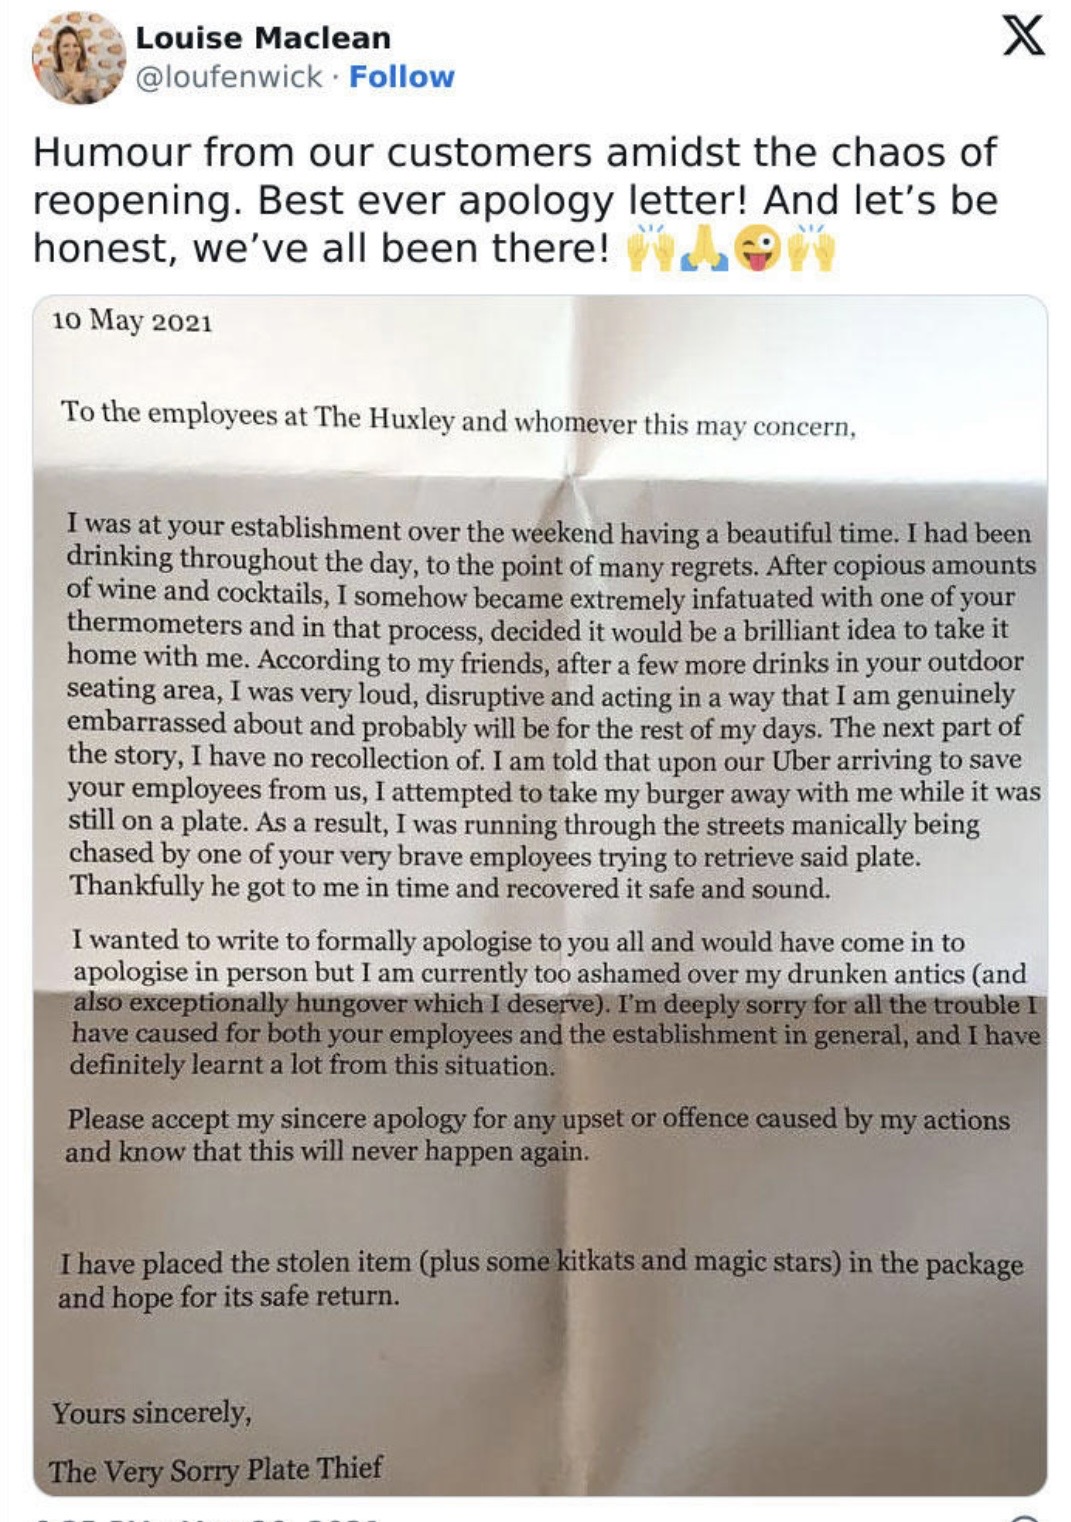The width and height of the screenshot is (1071, 1522).
Task: Click the '10 May 2021' date on the letter
Action: (132, 320)
